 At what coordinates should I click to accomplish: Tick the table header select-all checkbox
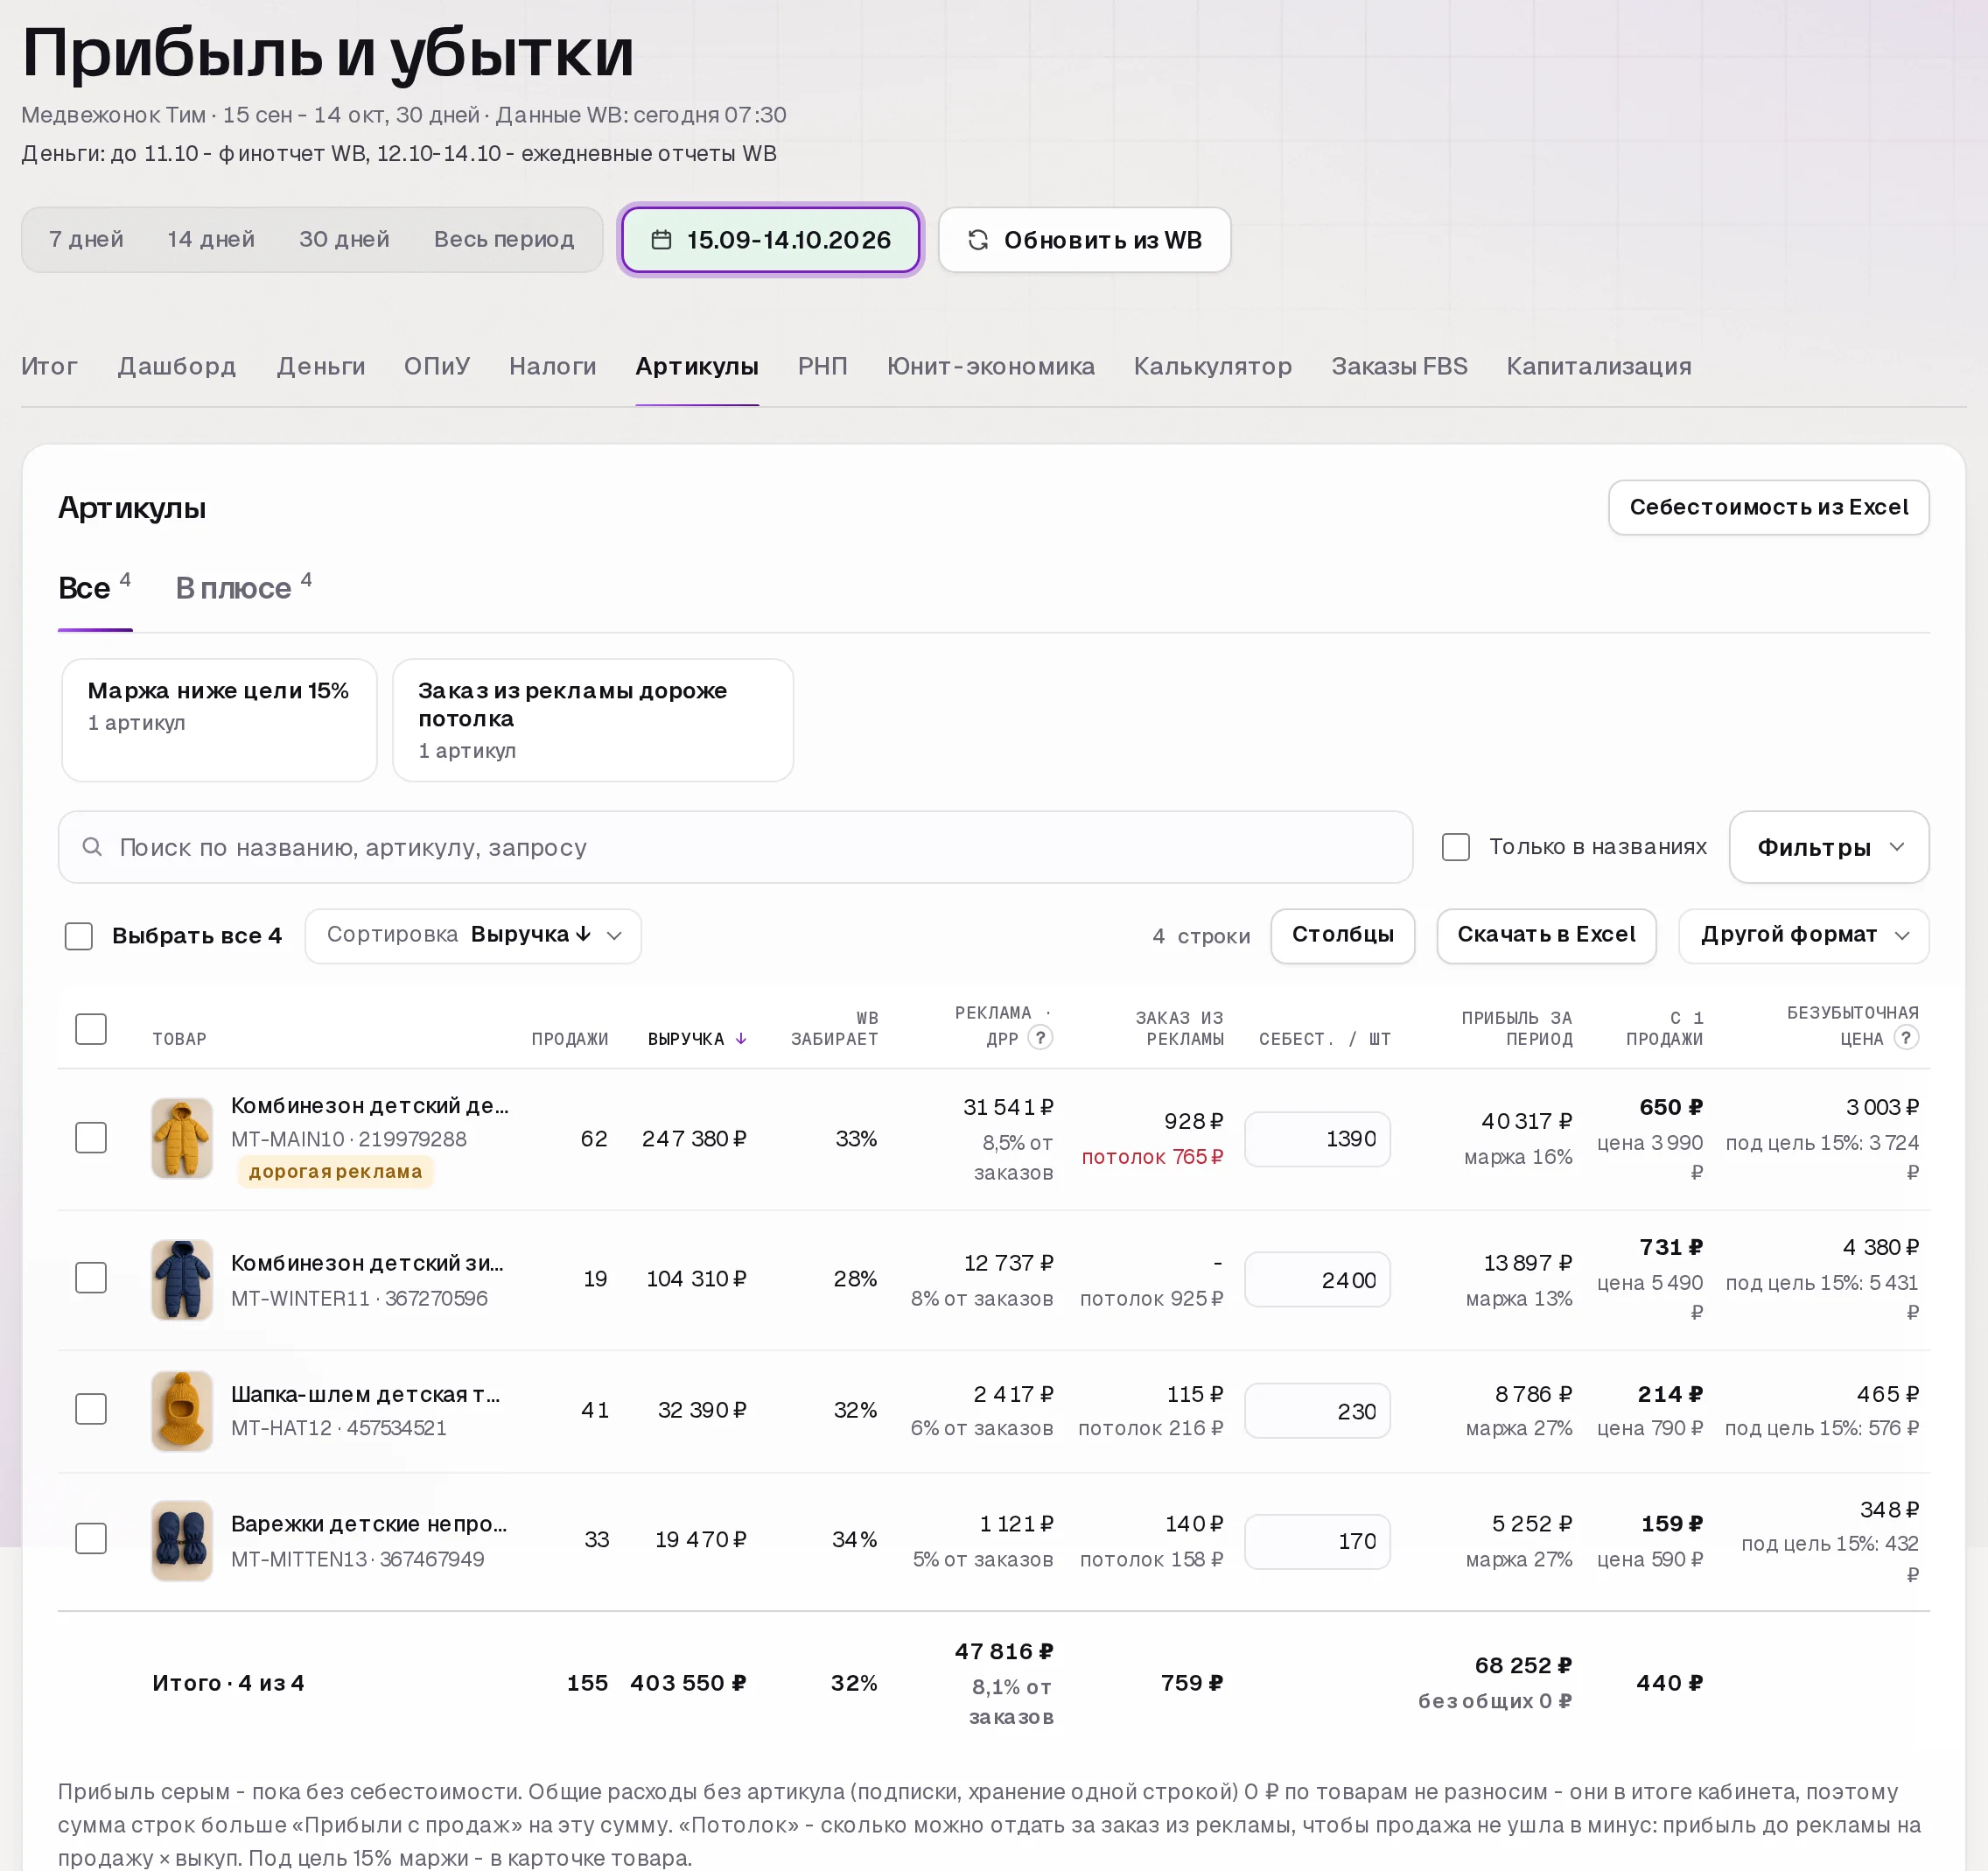click(x=91, y=1029)
